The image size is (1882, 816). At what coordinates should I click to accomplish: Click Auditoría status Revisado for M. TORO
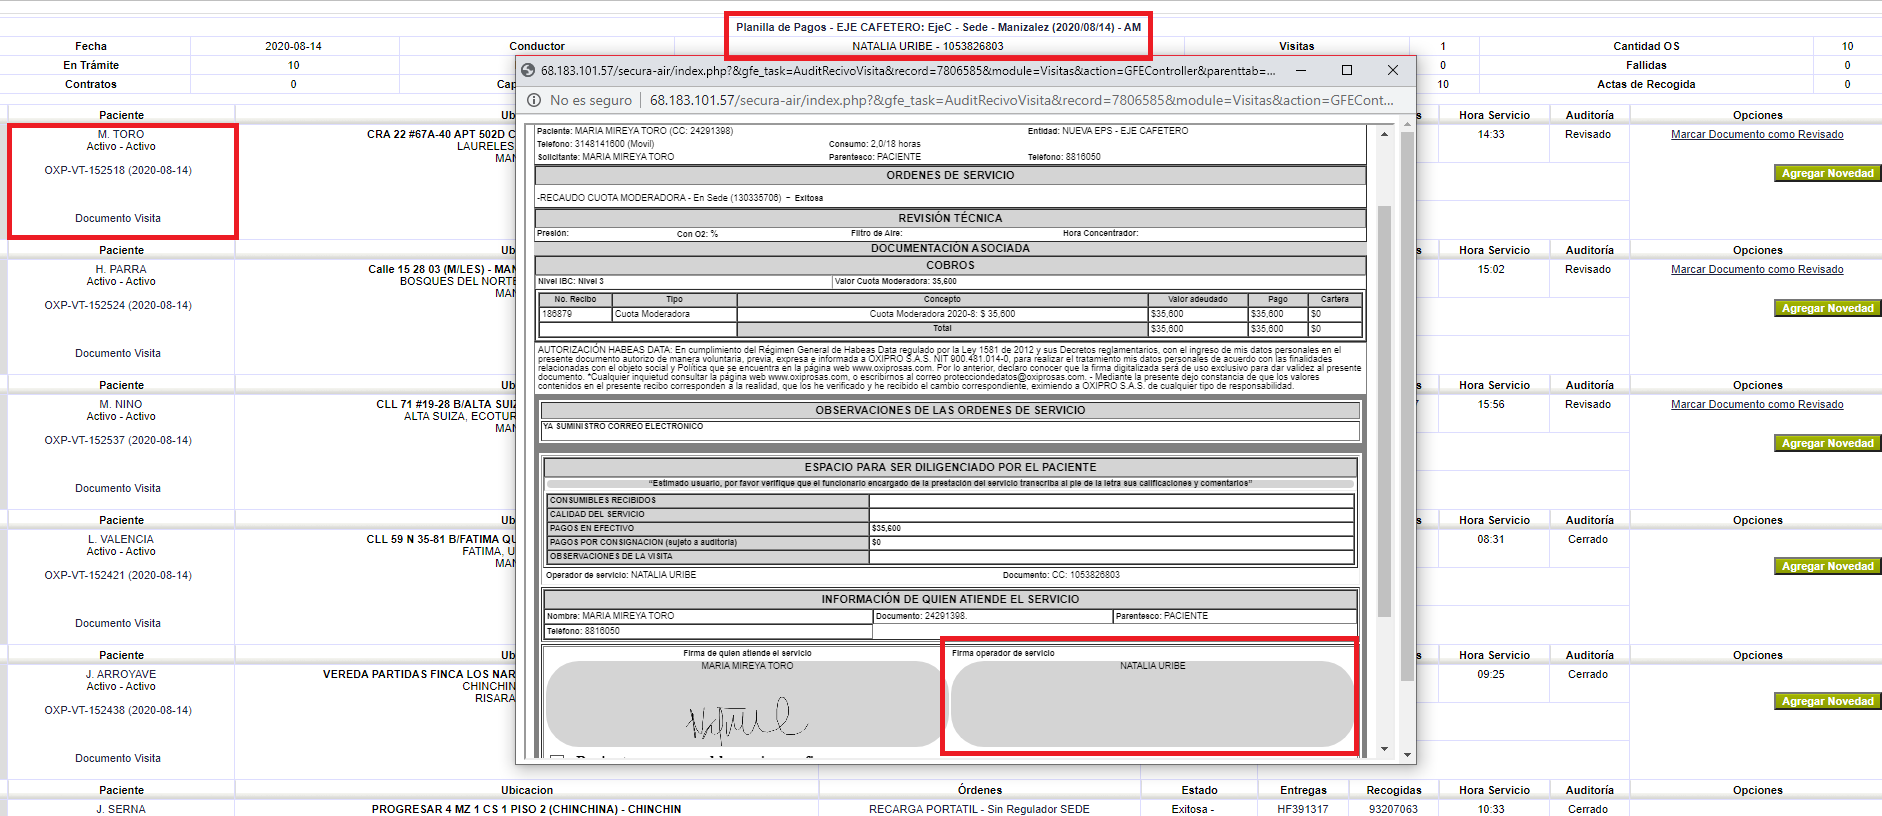click(1588, 134)
